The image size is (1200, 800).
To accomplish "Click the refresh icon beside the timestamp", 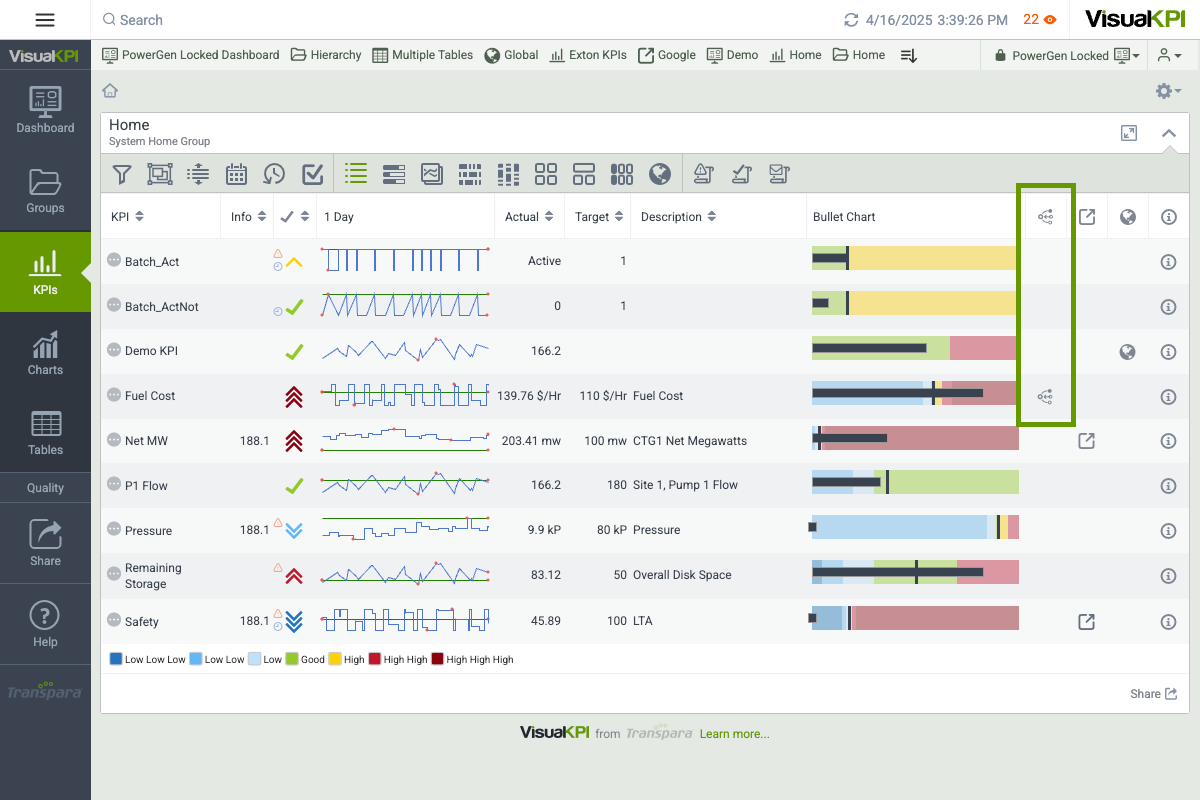I will pos(852,20).
